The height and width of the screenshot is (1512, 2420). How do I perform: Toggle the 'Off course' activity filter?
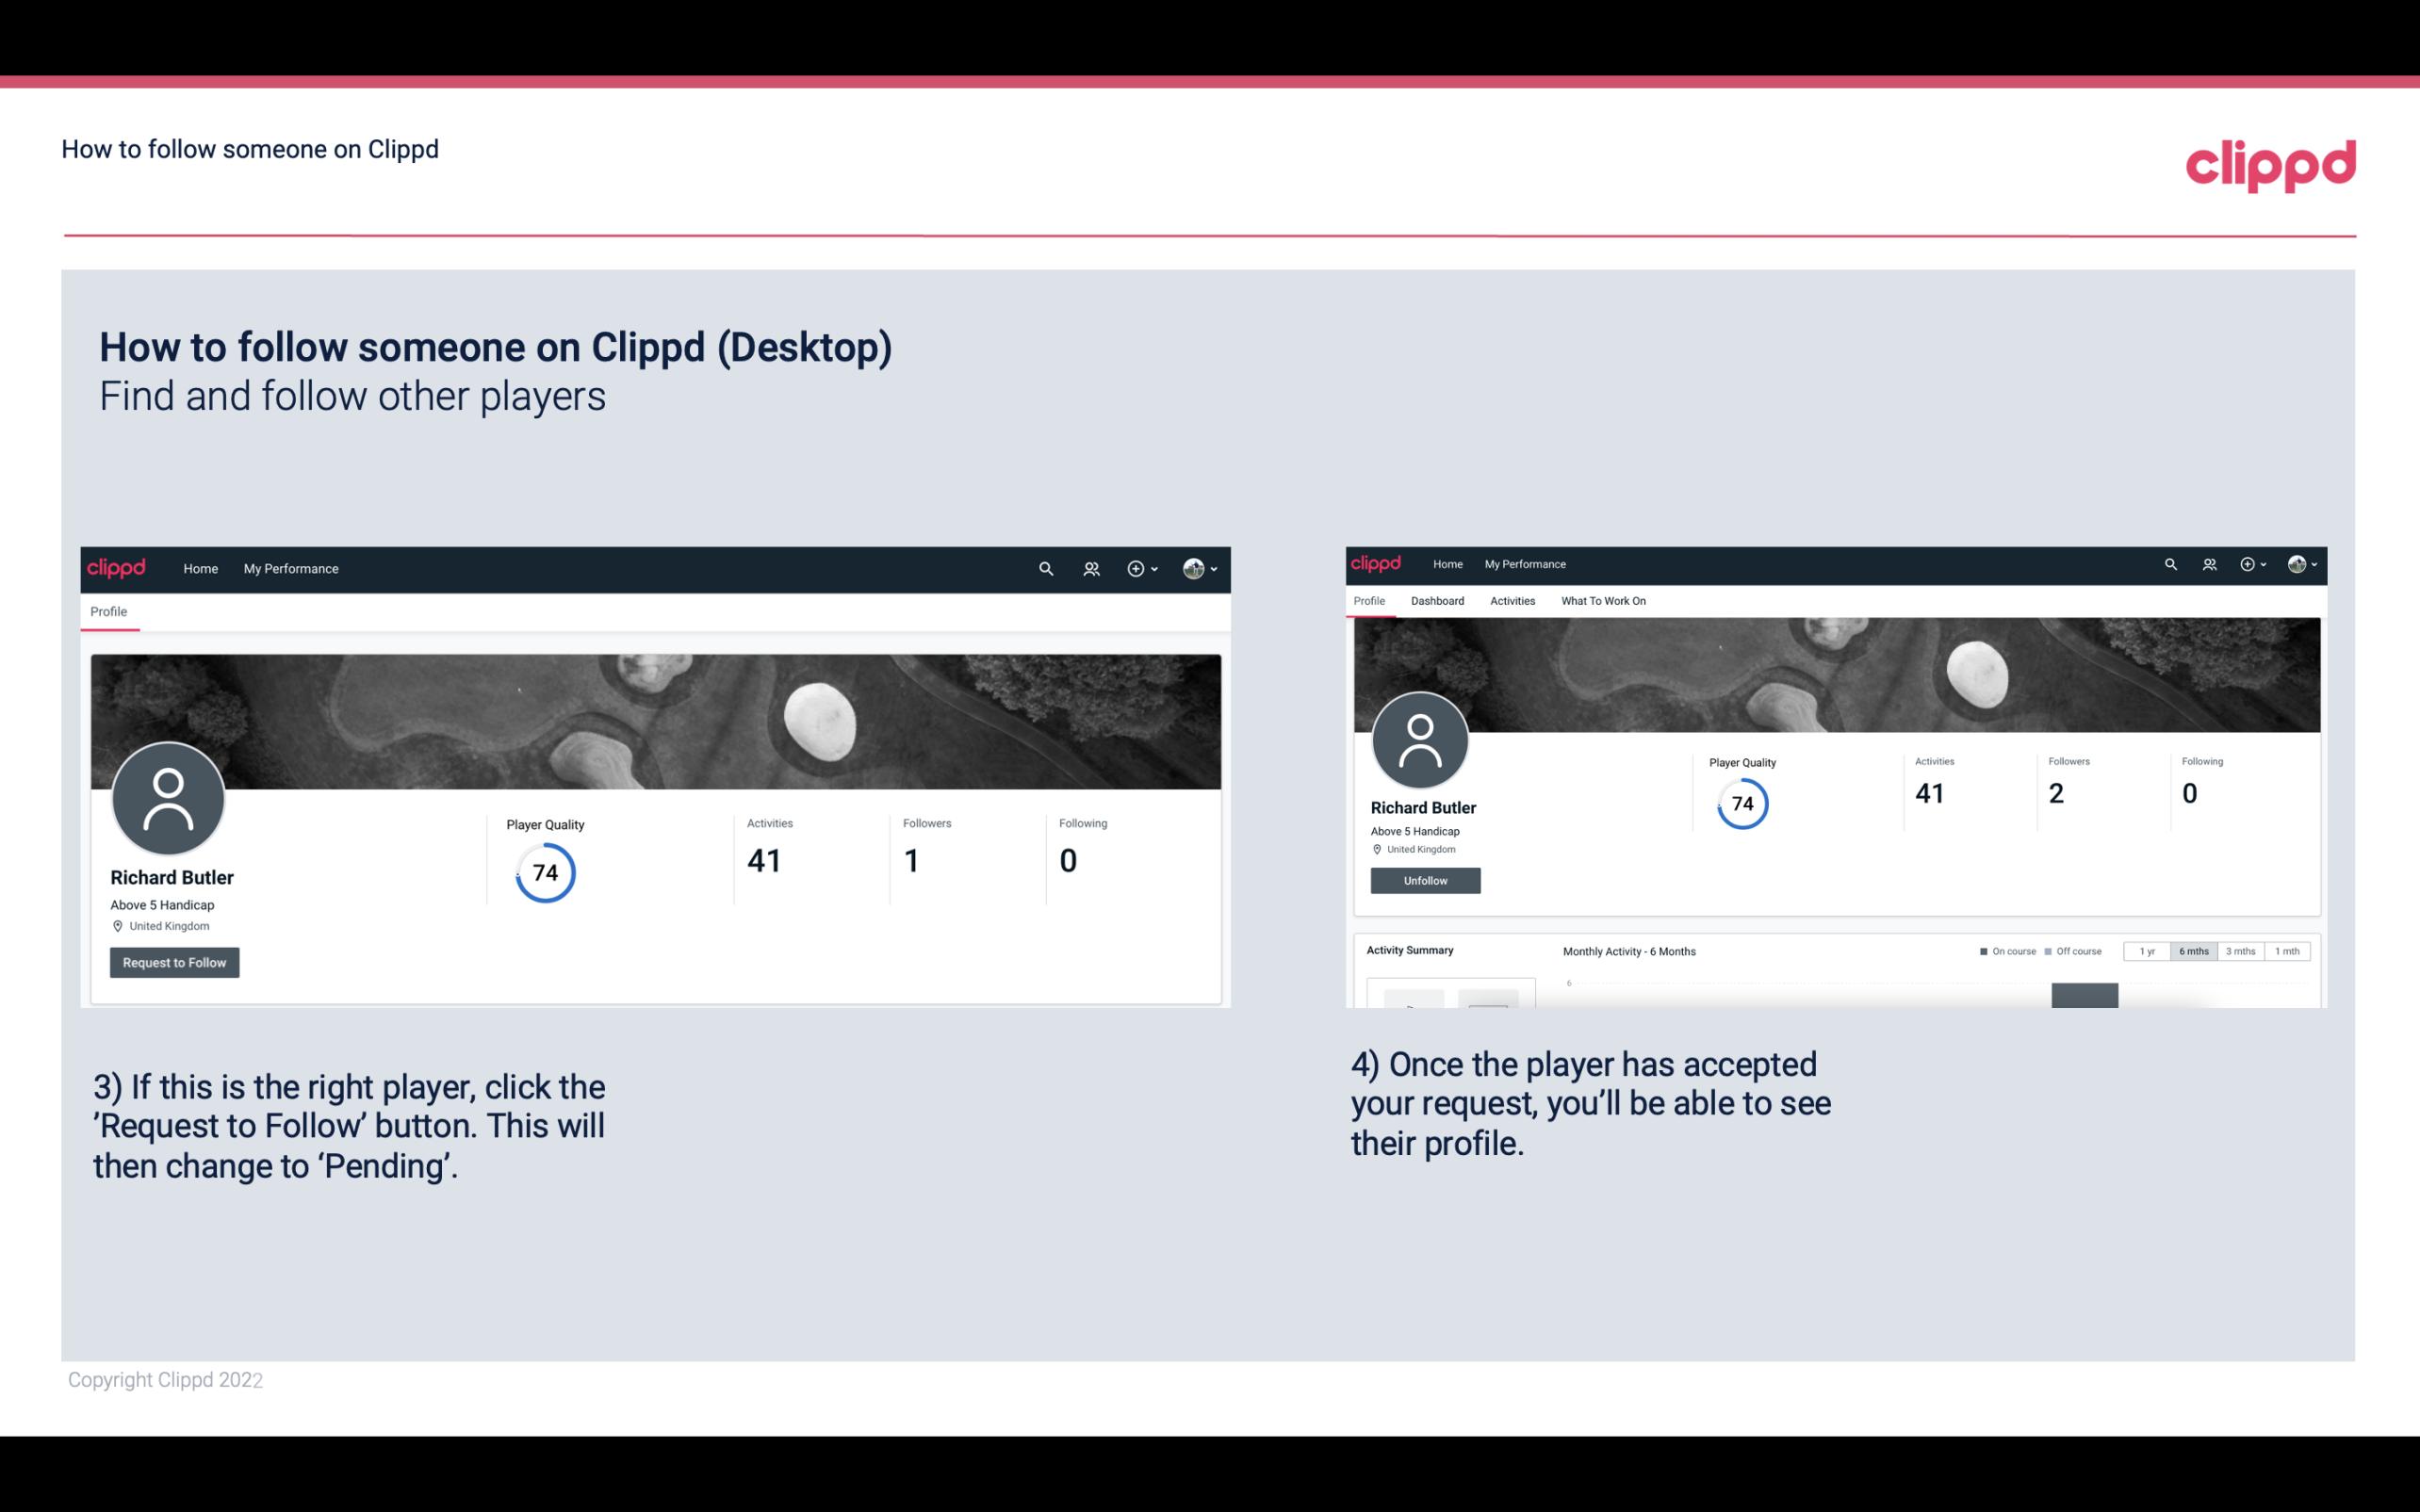(x=2079, y=951)
